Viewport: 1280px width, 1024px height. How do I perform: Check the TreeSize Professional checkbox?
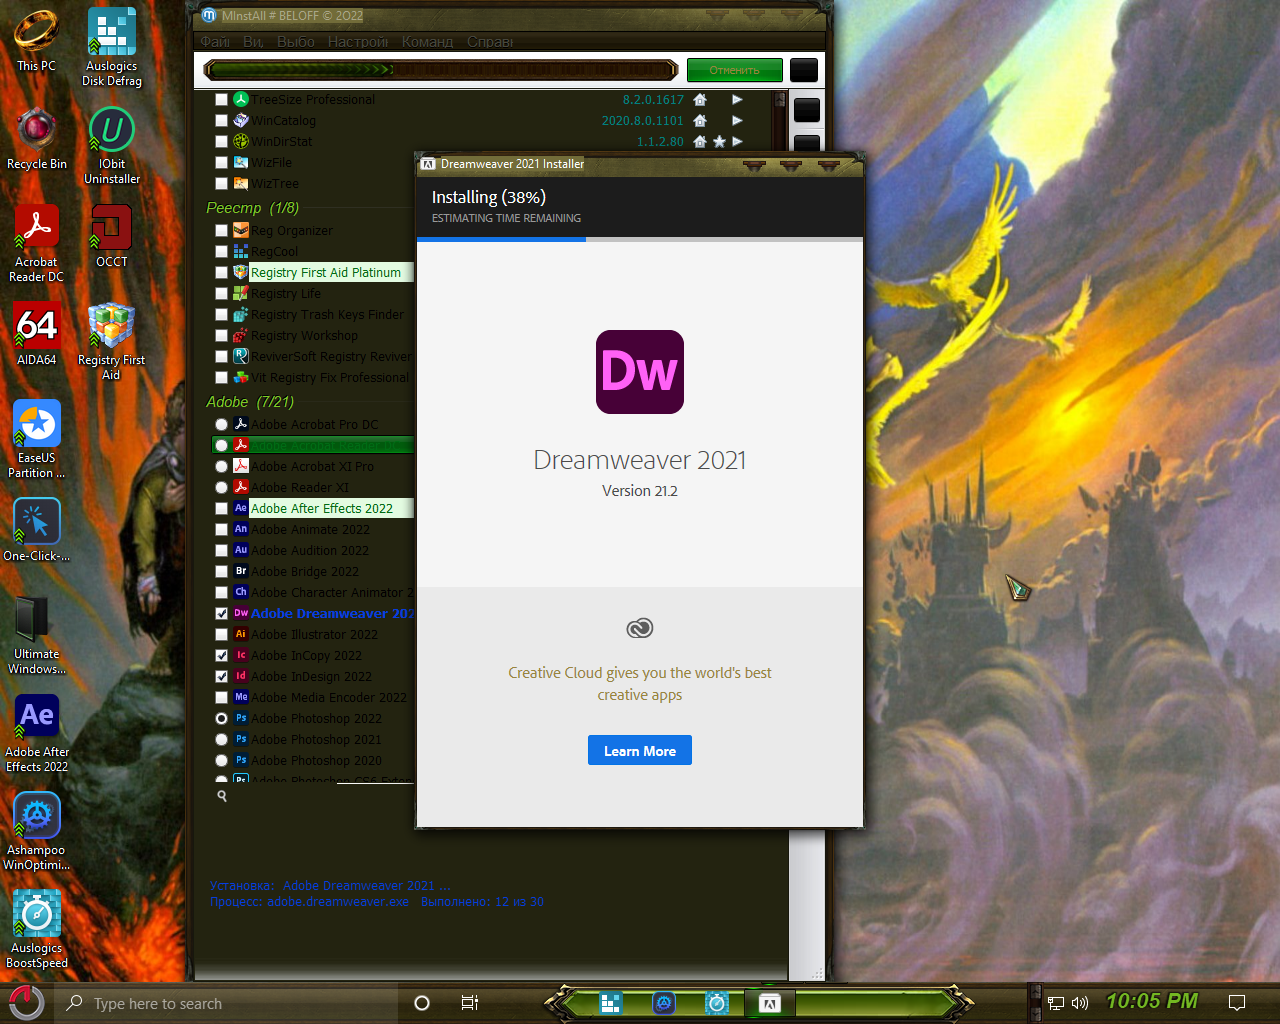pyautogui.click(x=221, y=100)
